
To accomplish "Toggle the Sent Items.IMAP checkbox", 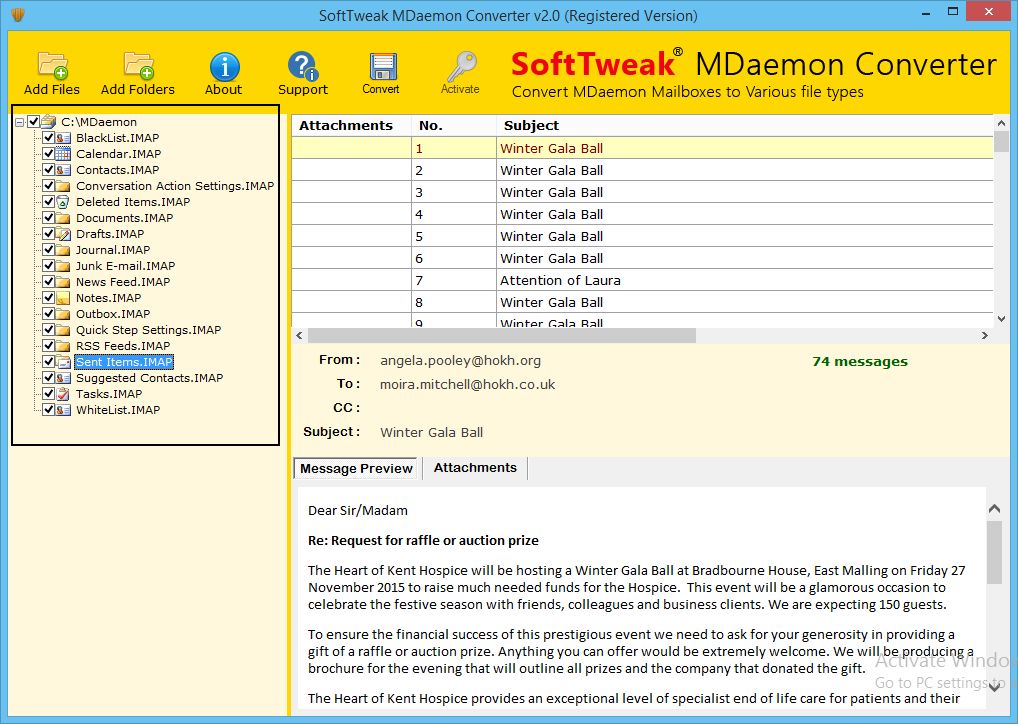I will point(48,362).
